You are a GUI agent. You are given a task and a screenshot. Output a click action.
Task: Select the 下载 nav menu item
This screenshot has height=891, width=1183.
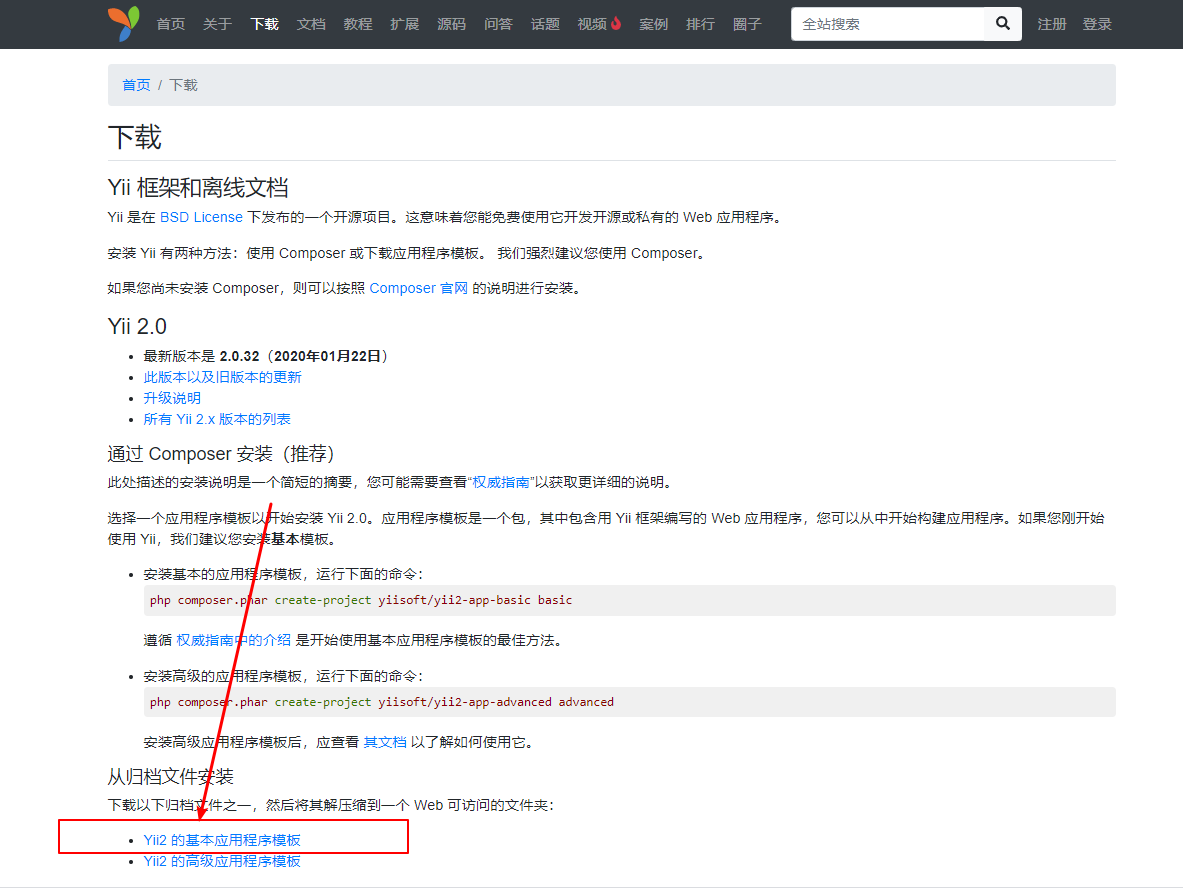264,24
